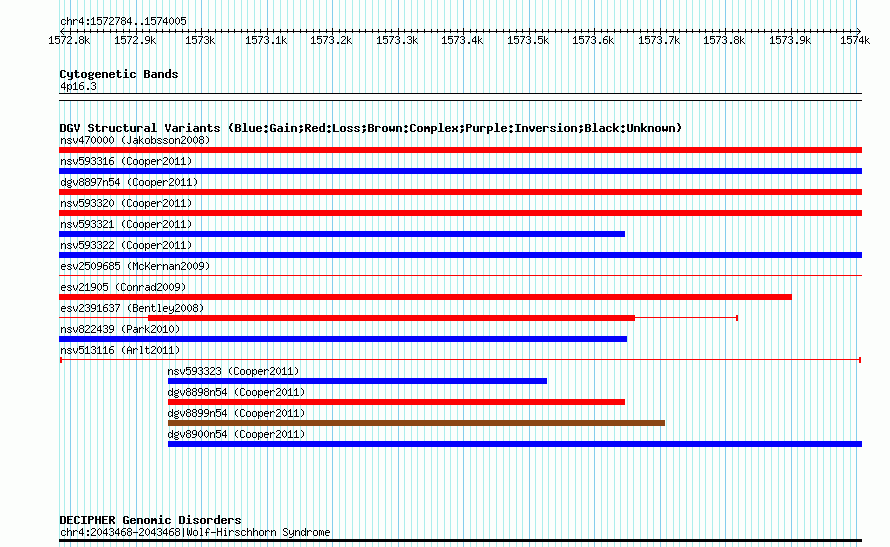Click the nsv822439 (Park2010) label

click(120, 329)
